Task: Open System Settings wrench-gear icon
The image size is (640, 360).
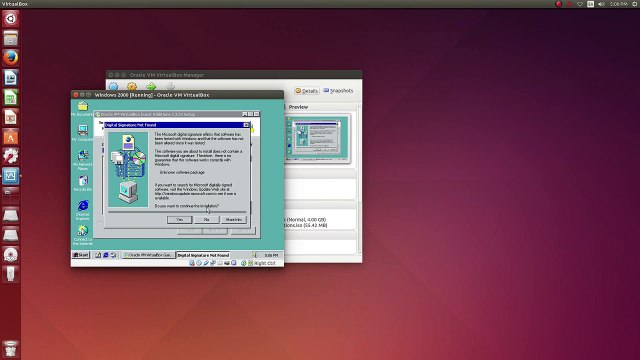Action: click(x=11, y=156)
